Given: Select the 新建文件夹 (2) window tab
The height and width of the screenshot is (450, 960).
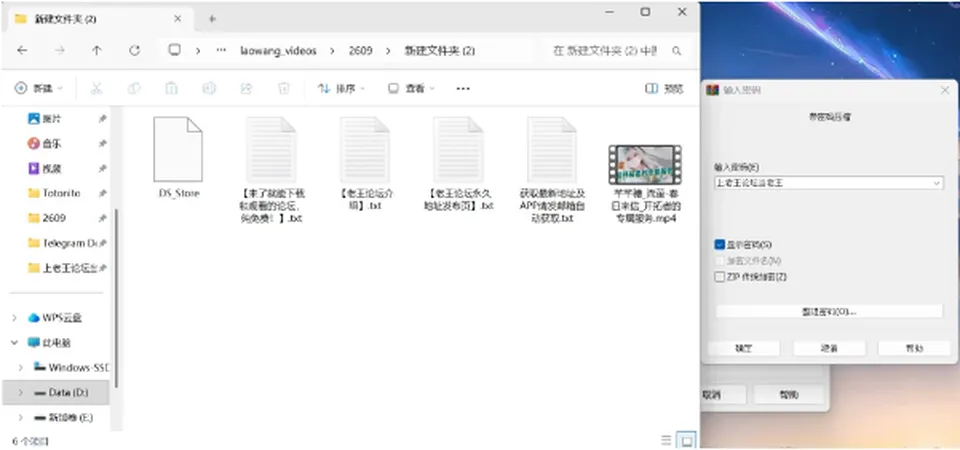Looking at the screenshot, I should pos(98,19).
